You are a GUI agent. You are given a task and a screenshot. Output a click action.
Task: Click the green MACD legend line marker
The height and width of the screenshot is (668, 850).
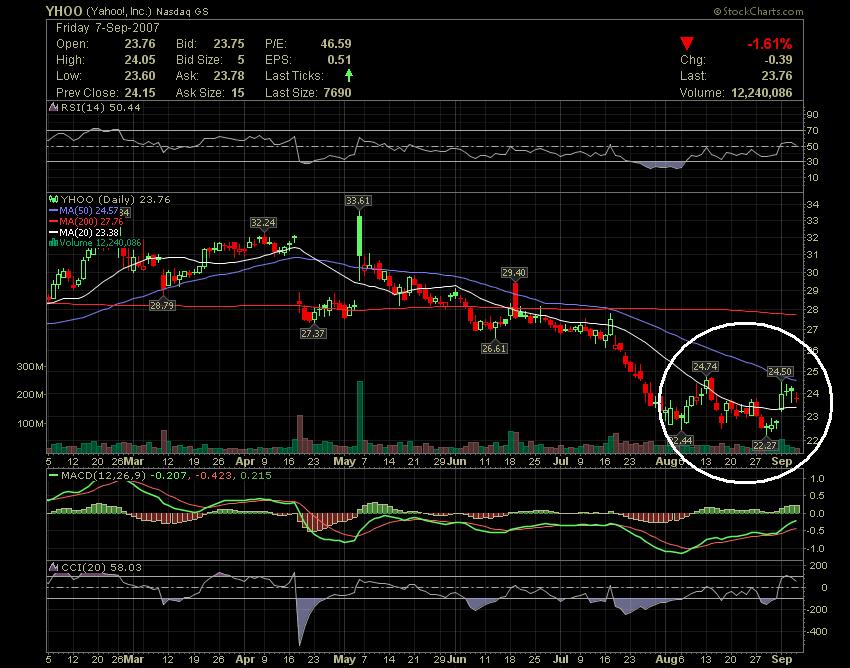pos(53,476)
